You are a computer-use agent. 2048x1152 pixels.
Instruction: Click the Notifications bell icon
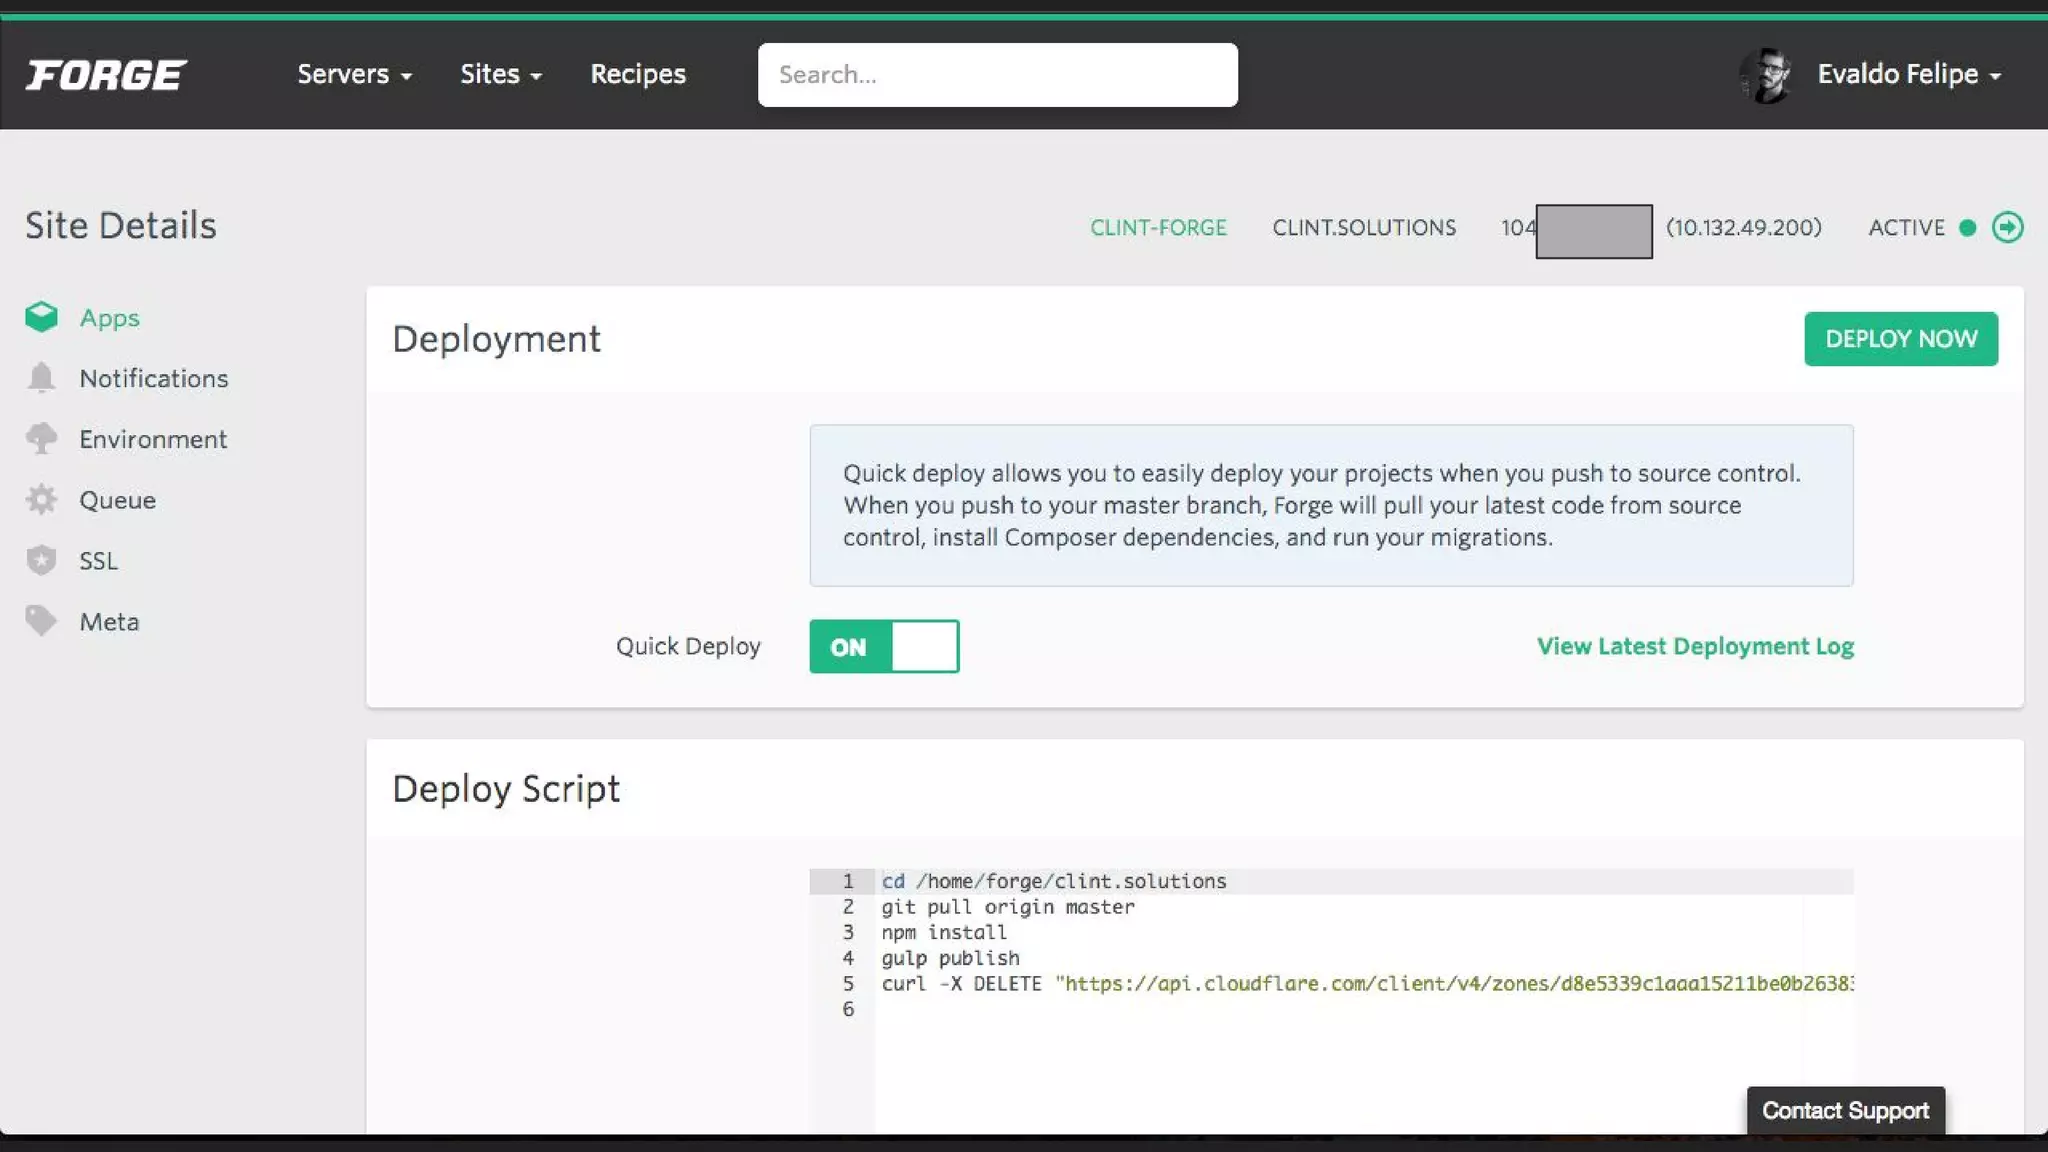click(x=41, y=378)
